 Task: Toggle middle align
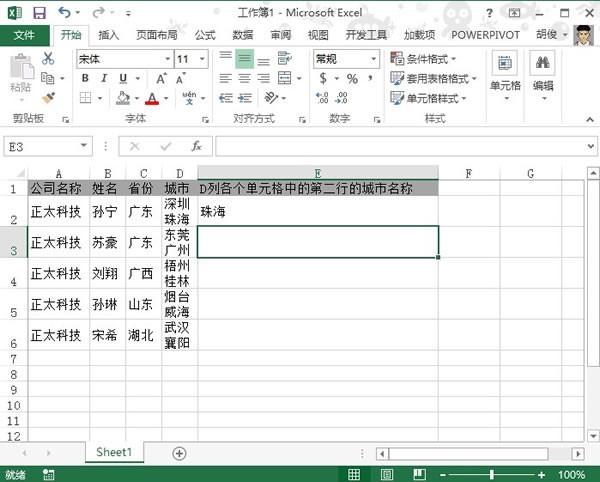tap(244, 59)
